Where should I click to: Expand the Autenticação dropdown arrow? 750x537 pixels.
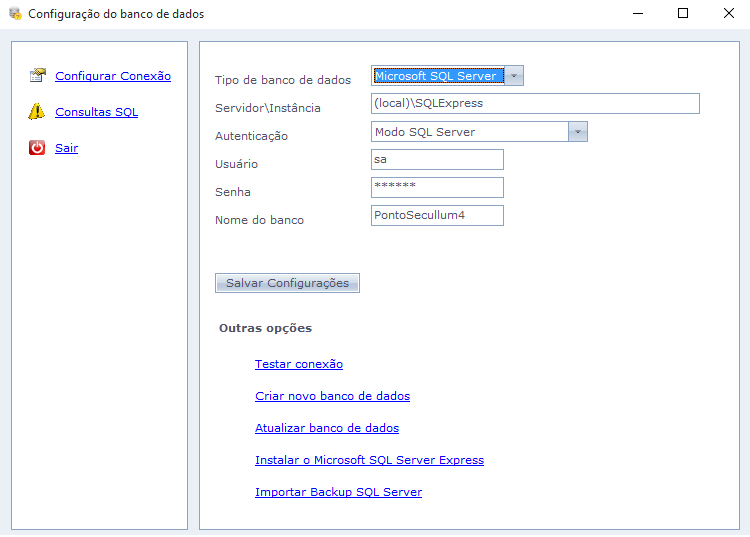click(x=577, y=132)
